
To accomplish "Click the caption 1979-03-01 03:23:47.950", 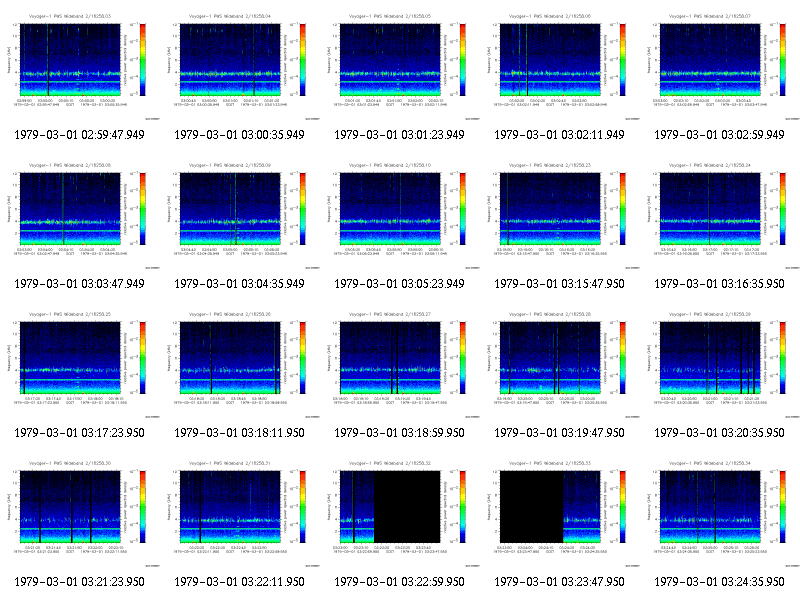I will point(560,582).
